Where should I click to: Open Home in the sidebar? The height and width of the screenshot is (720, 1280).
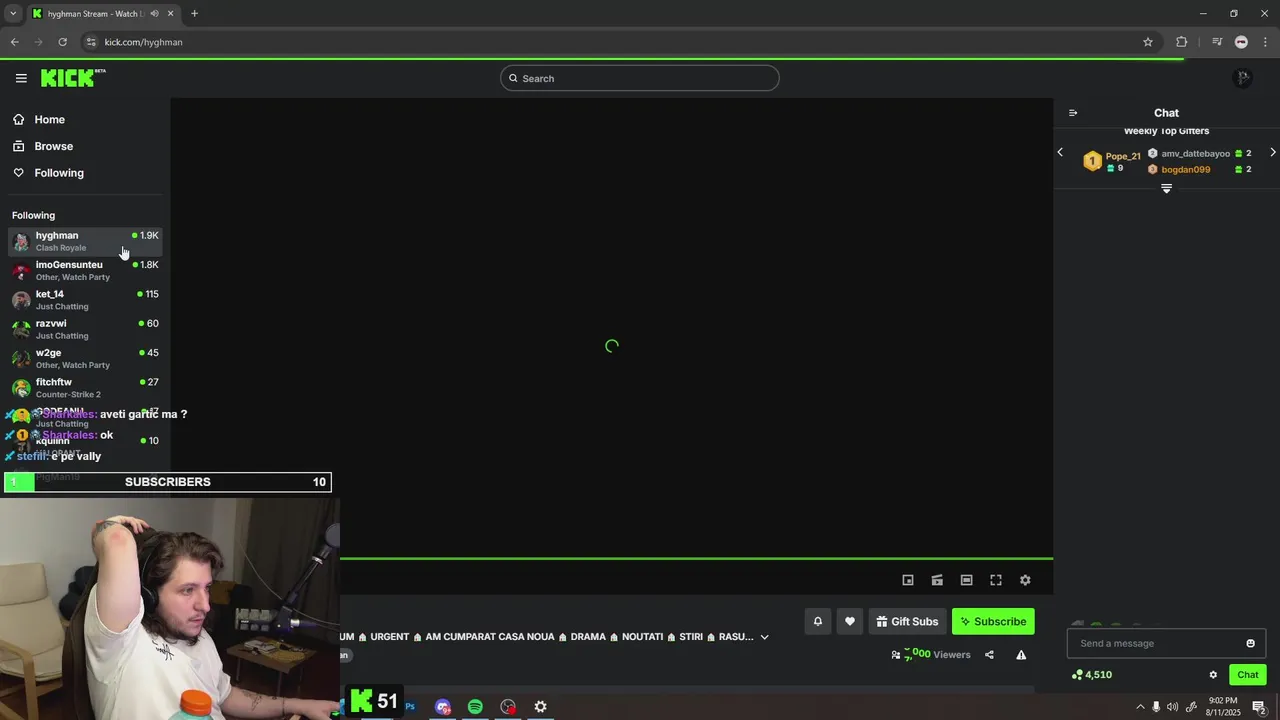click(49, 119)
